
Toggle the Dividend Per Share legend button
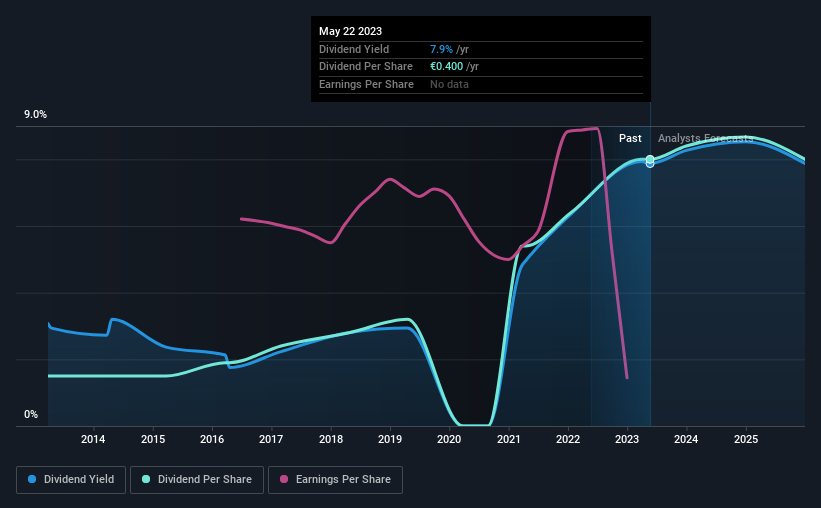click(197, 480)
